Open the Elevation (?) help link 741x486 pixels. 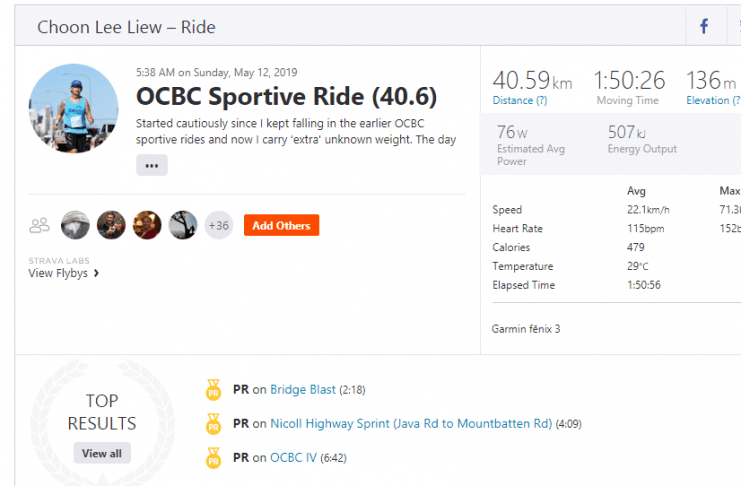tap(713, 100)
